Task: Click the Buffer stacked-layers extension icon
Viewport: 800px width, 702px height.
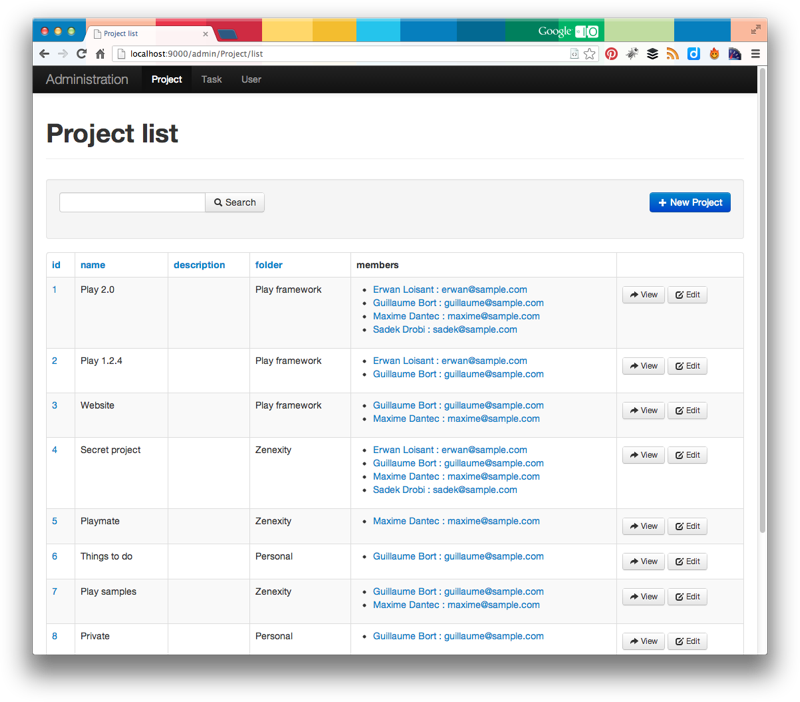Action: coord(652,54)
